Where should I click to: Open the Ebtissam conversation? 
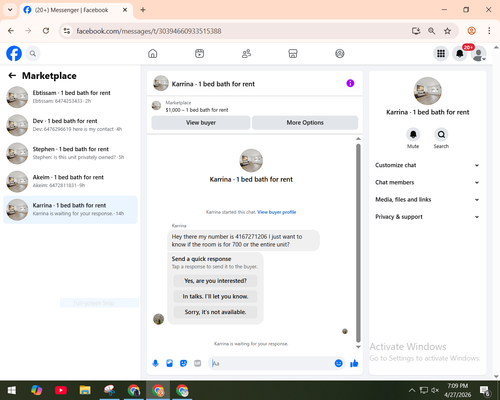[x=70, y=97]
